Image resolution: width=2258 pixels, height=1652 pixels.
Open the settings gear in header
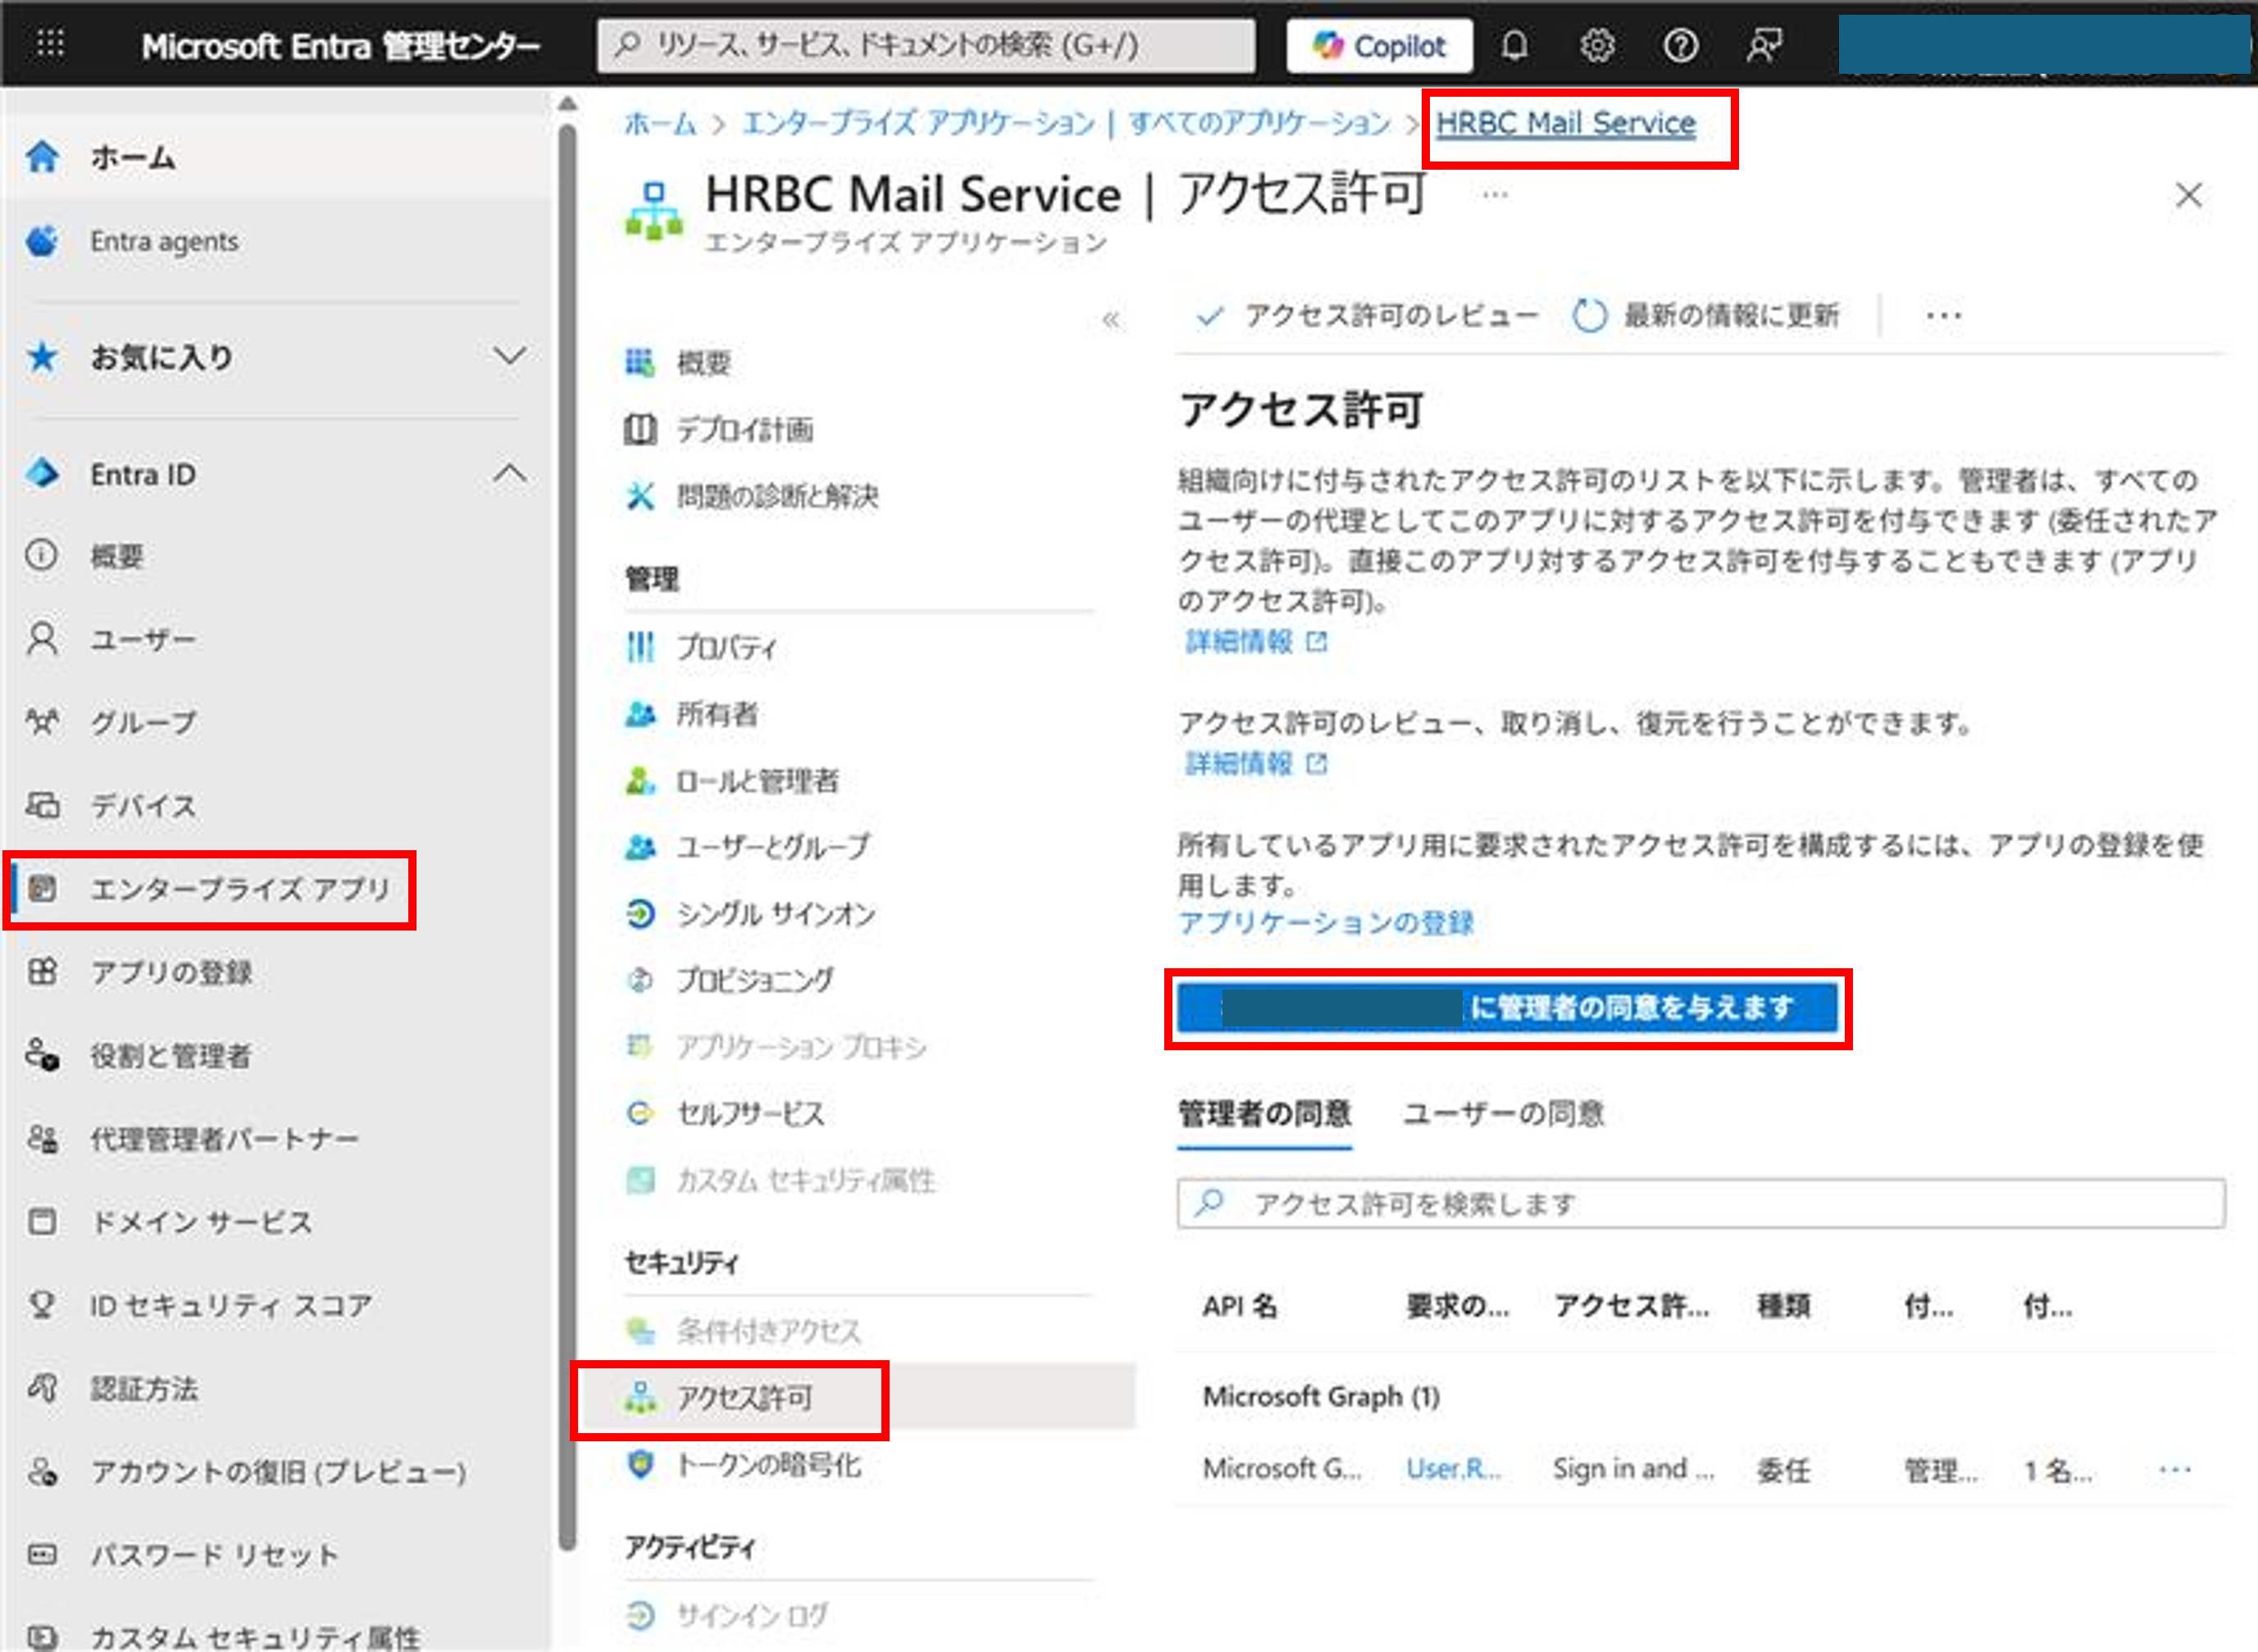pos(1597,46)
